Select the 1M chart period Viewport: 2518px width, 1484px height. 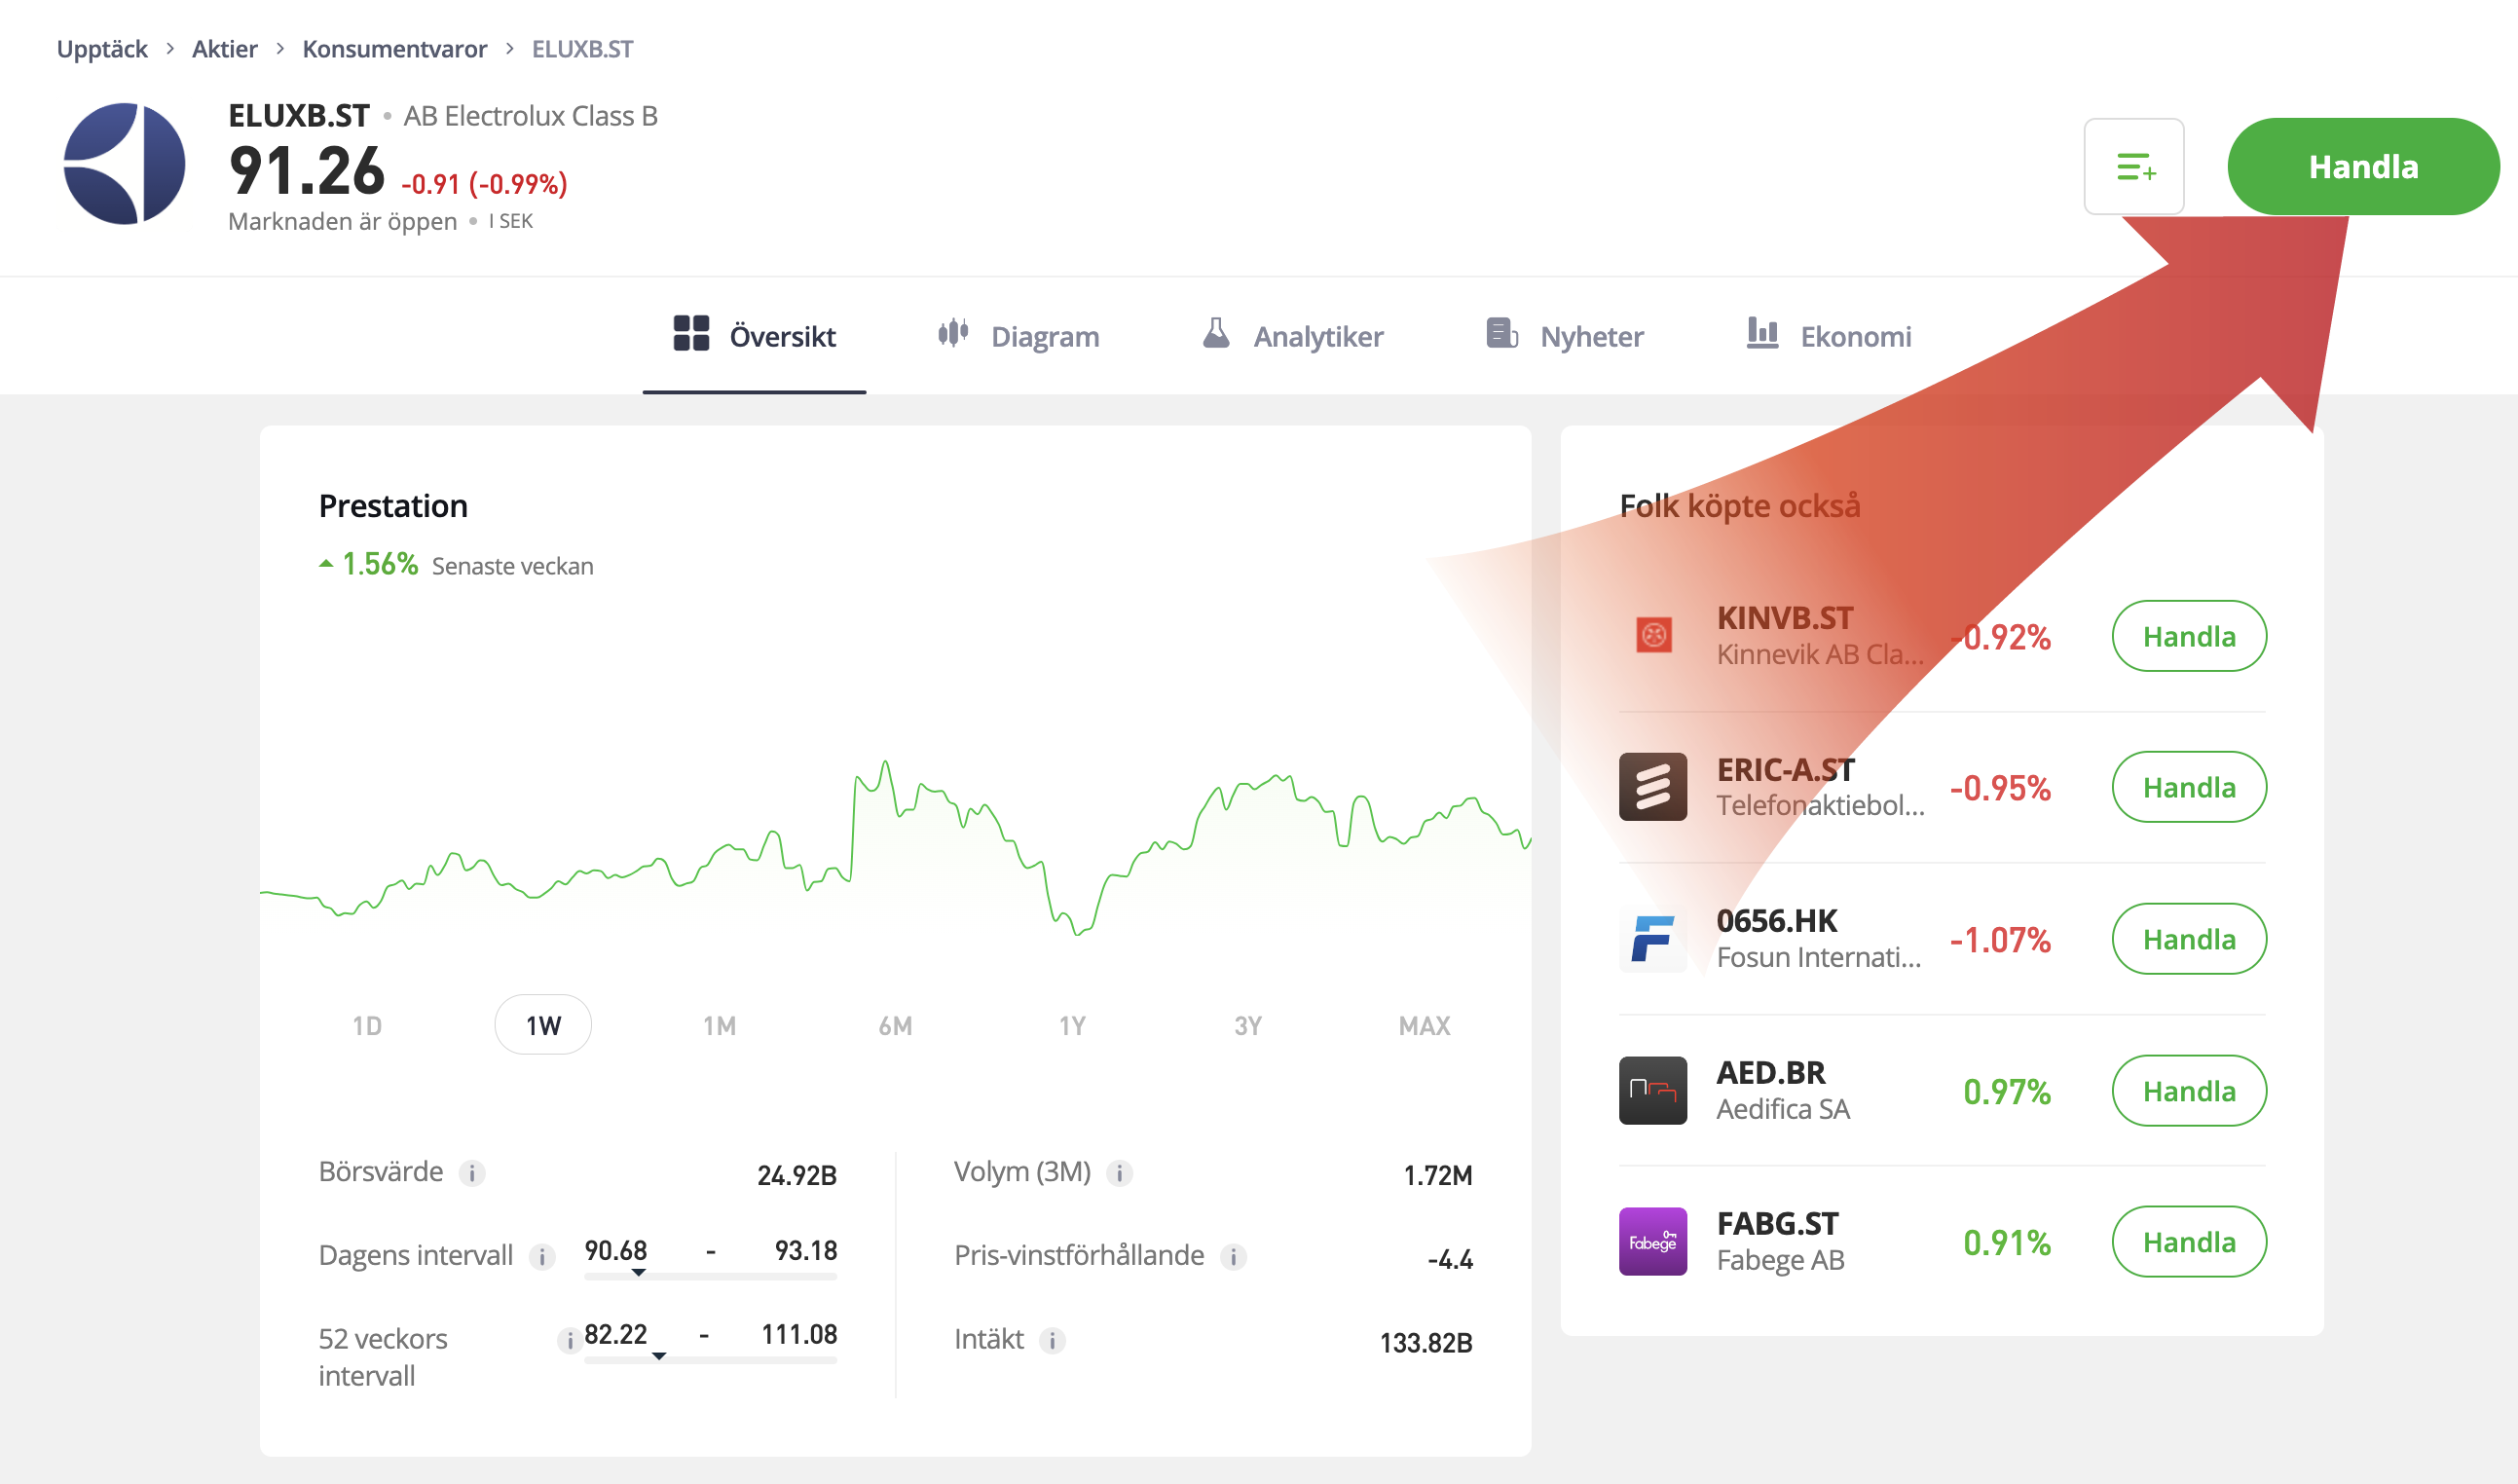coord(719,1025)
